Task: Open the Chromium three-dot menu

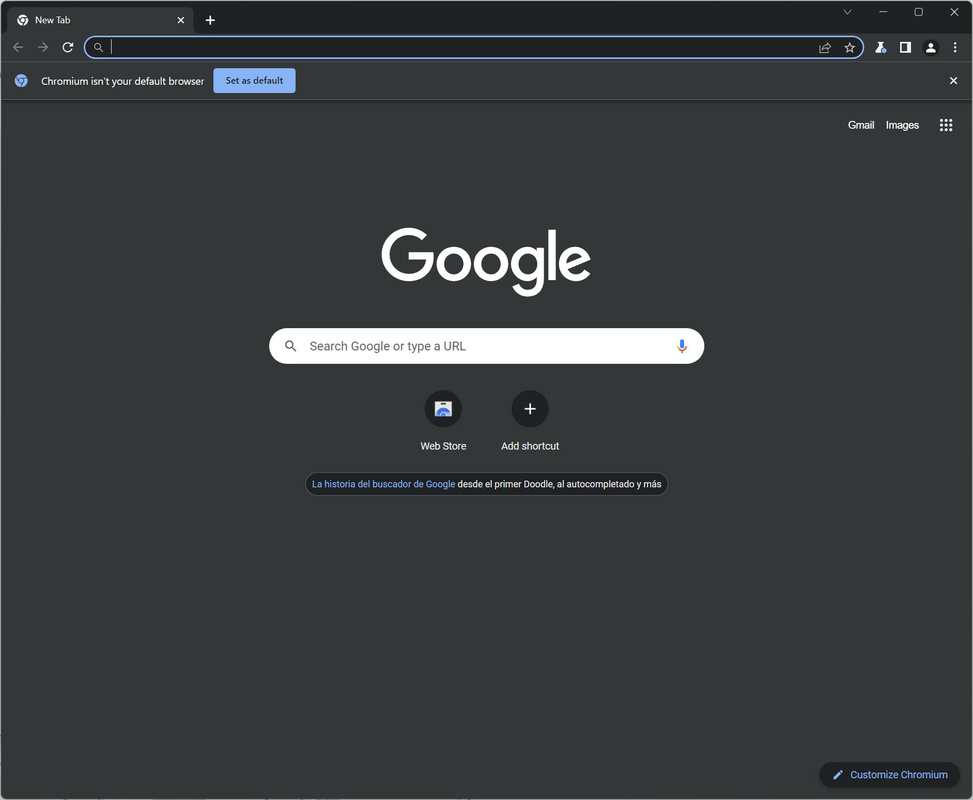Action: tap(955, 47)
